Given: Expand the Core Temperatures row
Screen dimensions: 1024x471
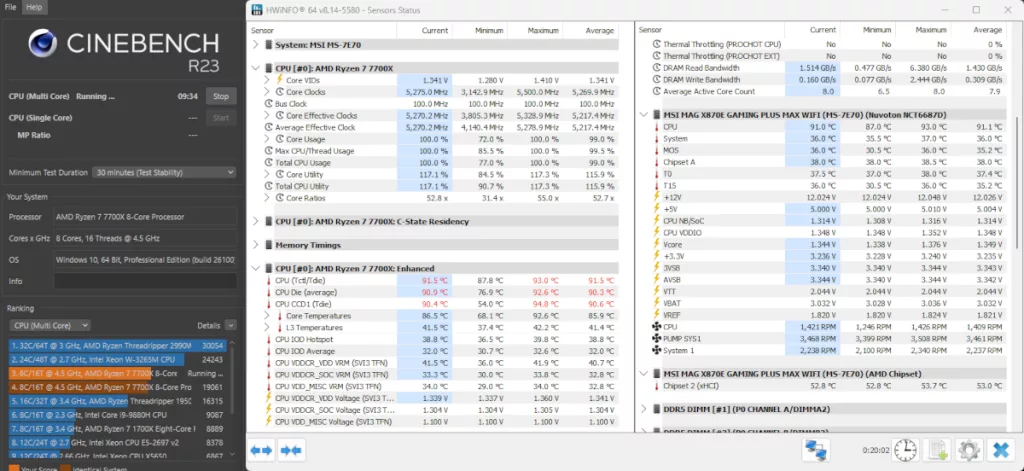Looking at the screenshot, I should pyautogui.click(x=267, y=316).
